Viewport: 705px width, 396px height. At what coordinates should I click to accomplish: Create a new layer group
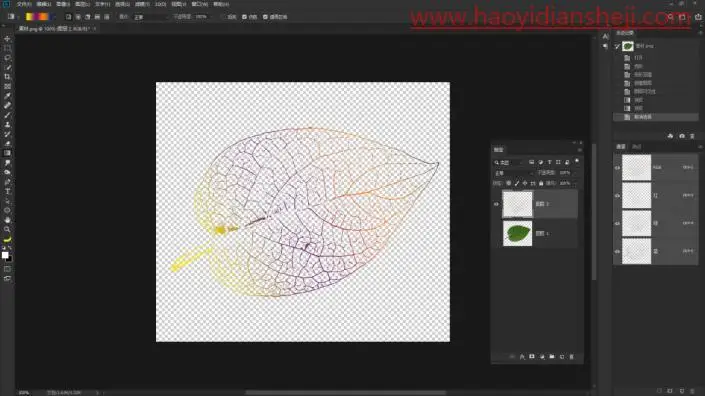pyautogui.click(x=552, y=356)
